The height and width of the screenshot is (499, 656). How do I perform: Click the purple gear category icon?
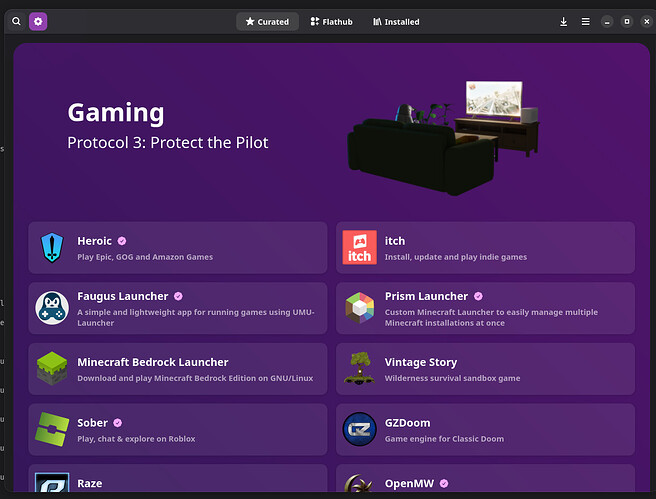coord(38,21)
